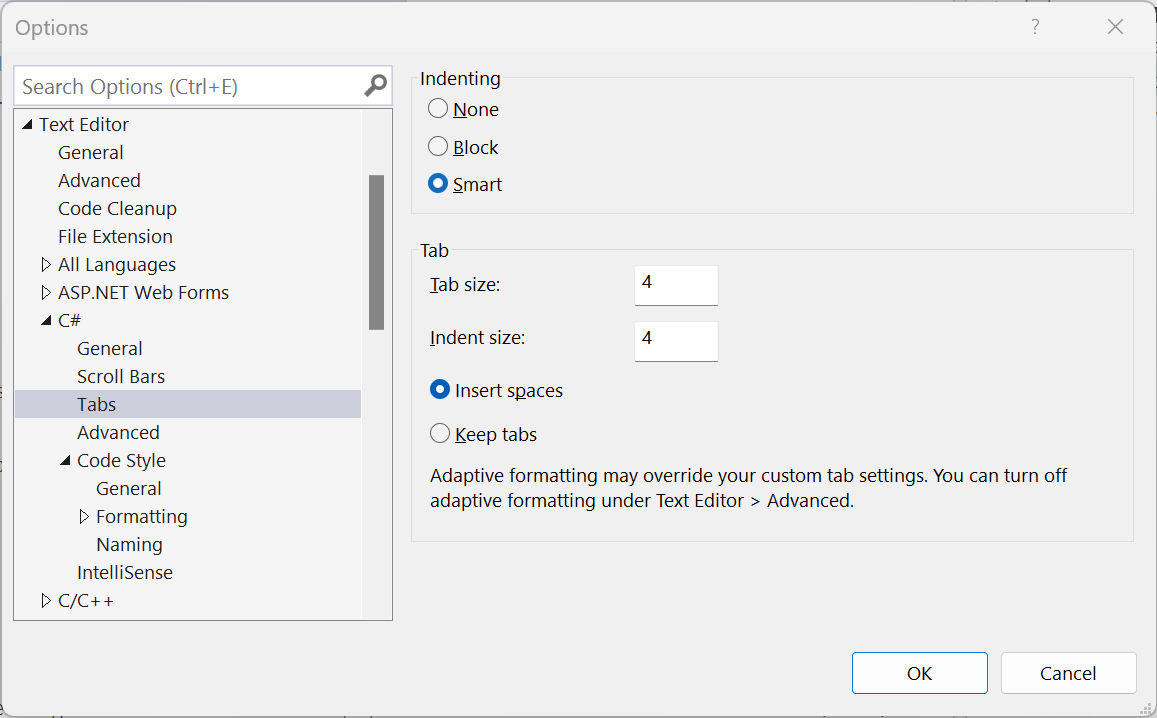Click OK to apply settings
Screen dimensions: 1157x718
click(x=919, y=673)
